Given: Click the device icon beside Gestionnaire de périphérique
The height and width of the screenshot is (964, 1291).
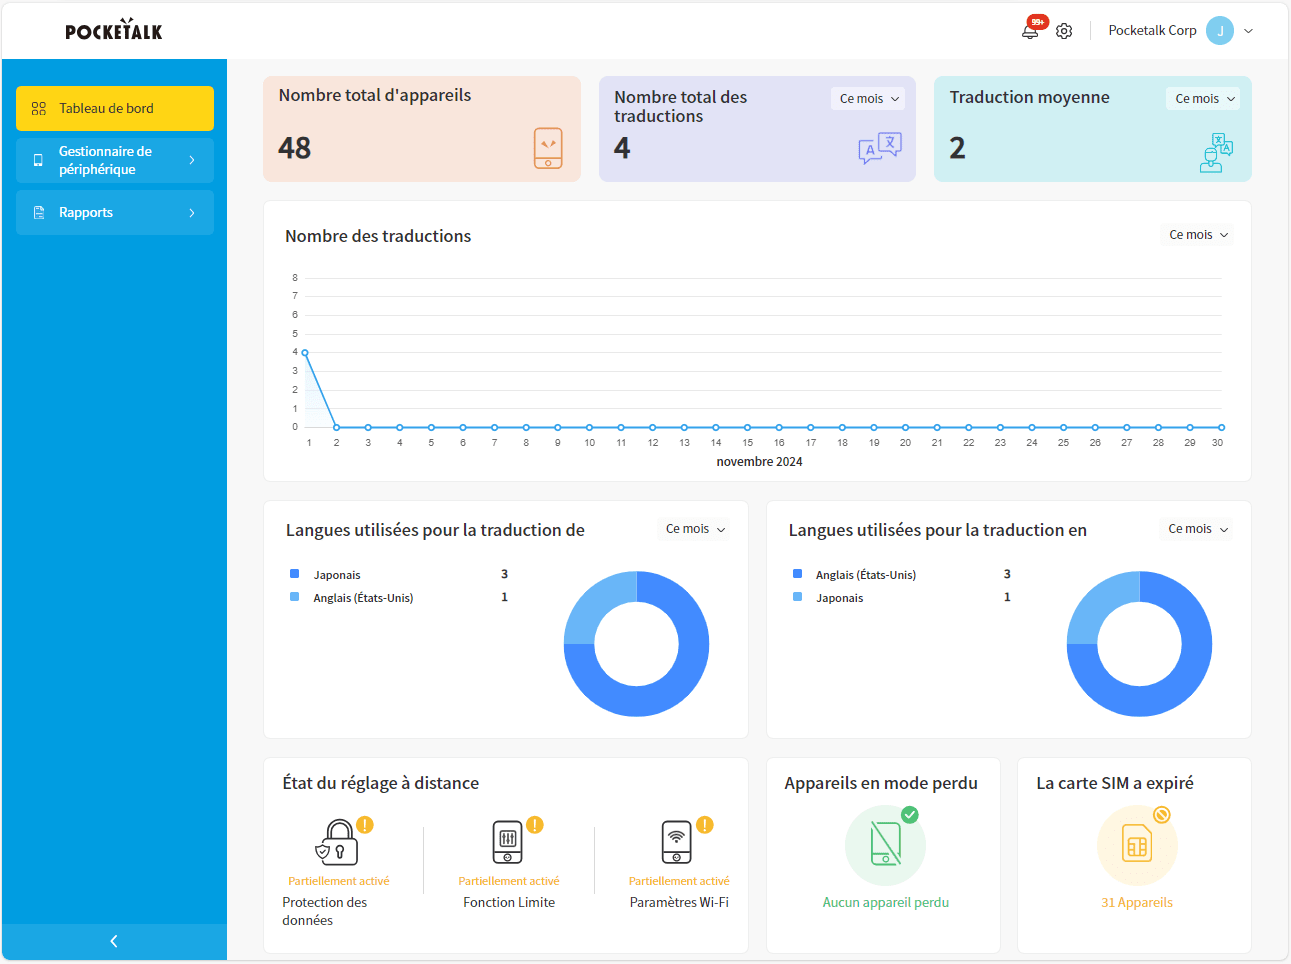Looking at the screenshot, I should (x=38, y=160).
